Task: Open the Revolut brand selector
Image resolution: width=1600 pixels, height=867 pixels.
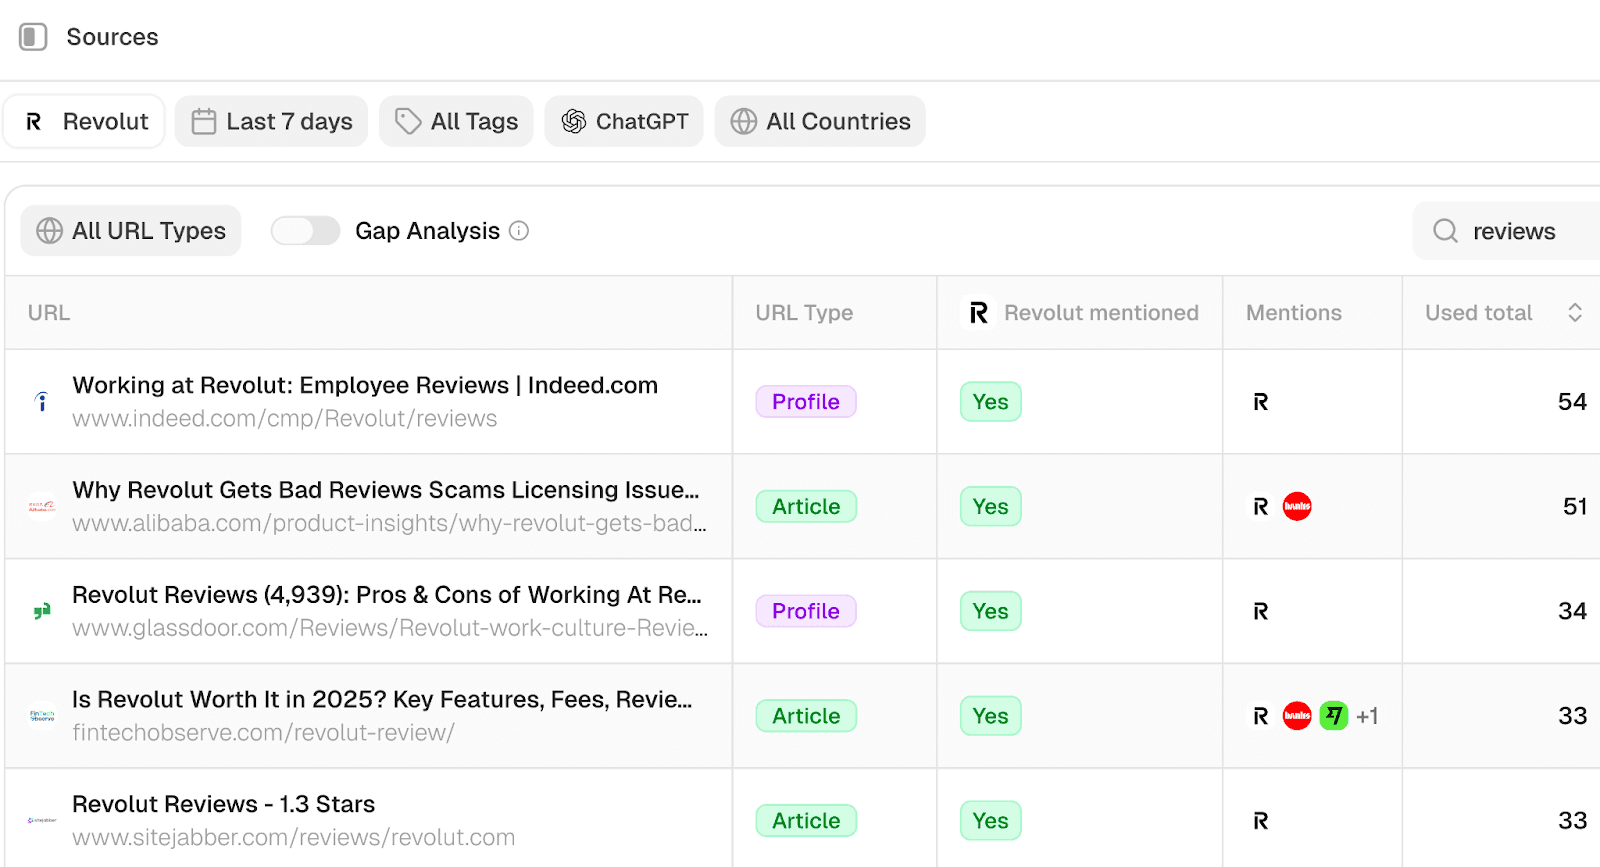Action: click(x=85, y=122)
